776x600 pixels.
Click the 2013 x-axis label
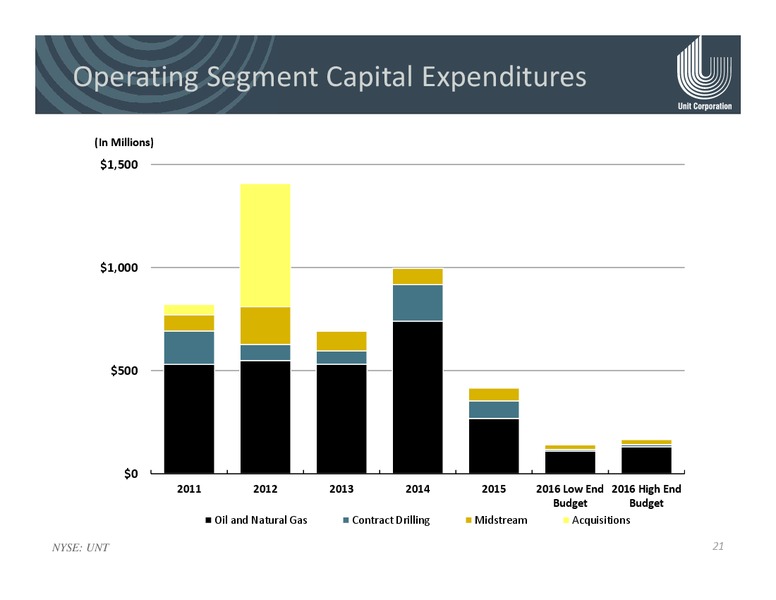[341, 489]
